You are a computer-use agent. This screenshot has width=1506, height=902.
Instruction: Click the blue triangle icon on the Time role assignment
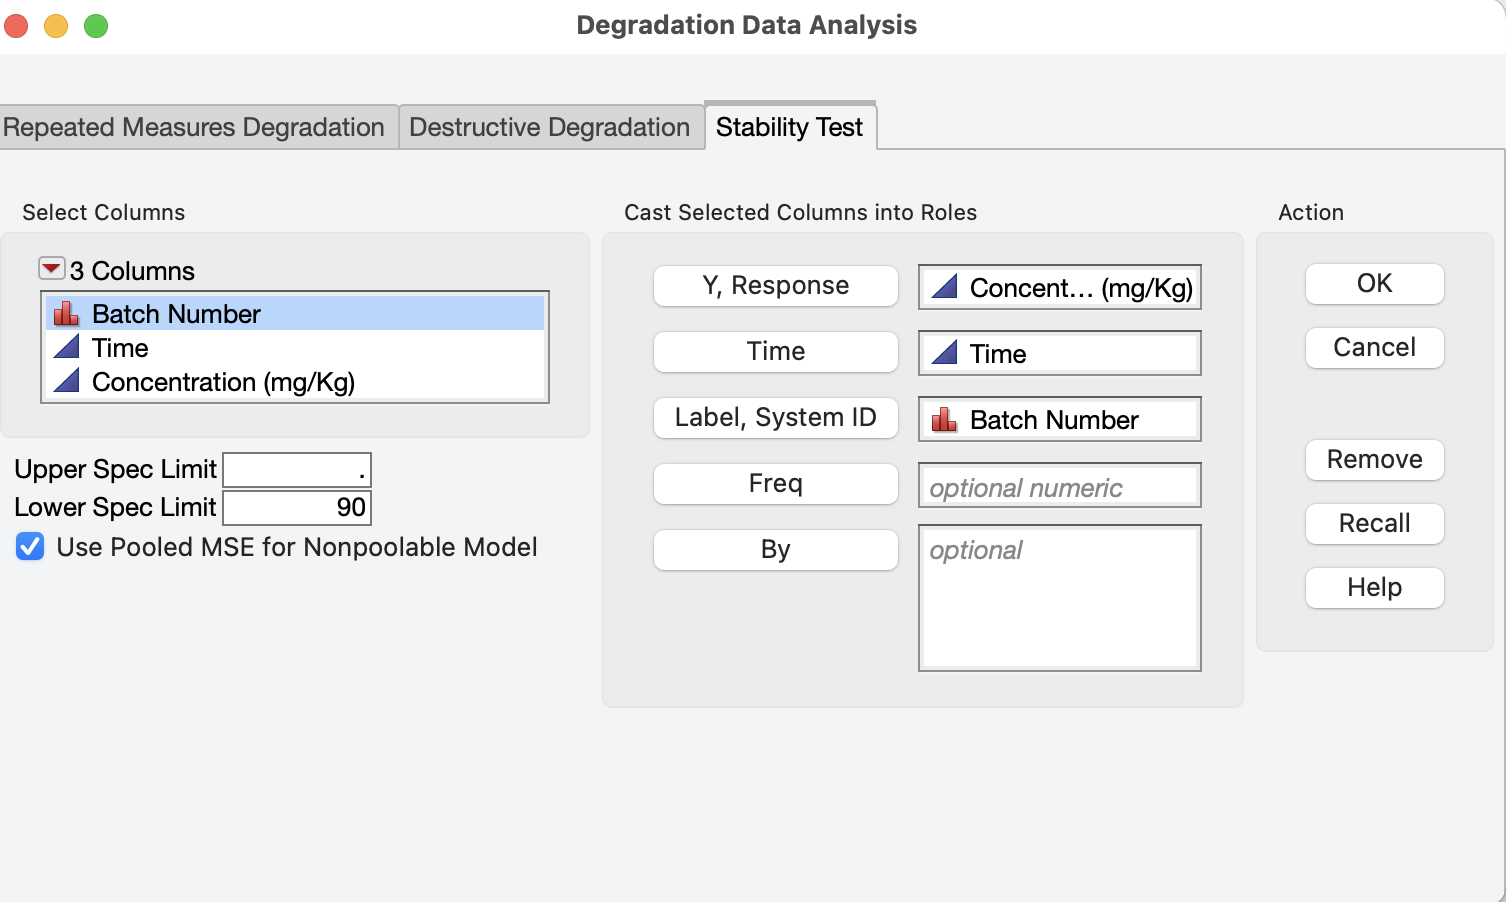pos(944,353)
